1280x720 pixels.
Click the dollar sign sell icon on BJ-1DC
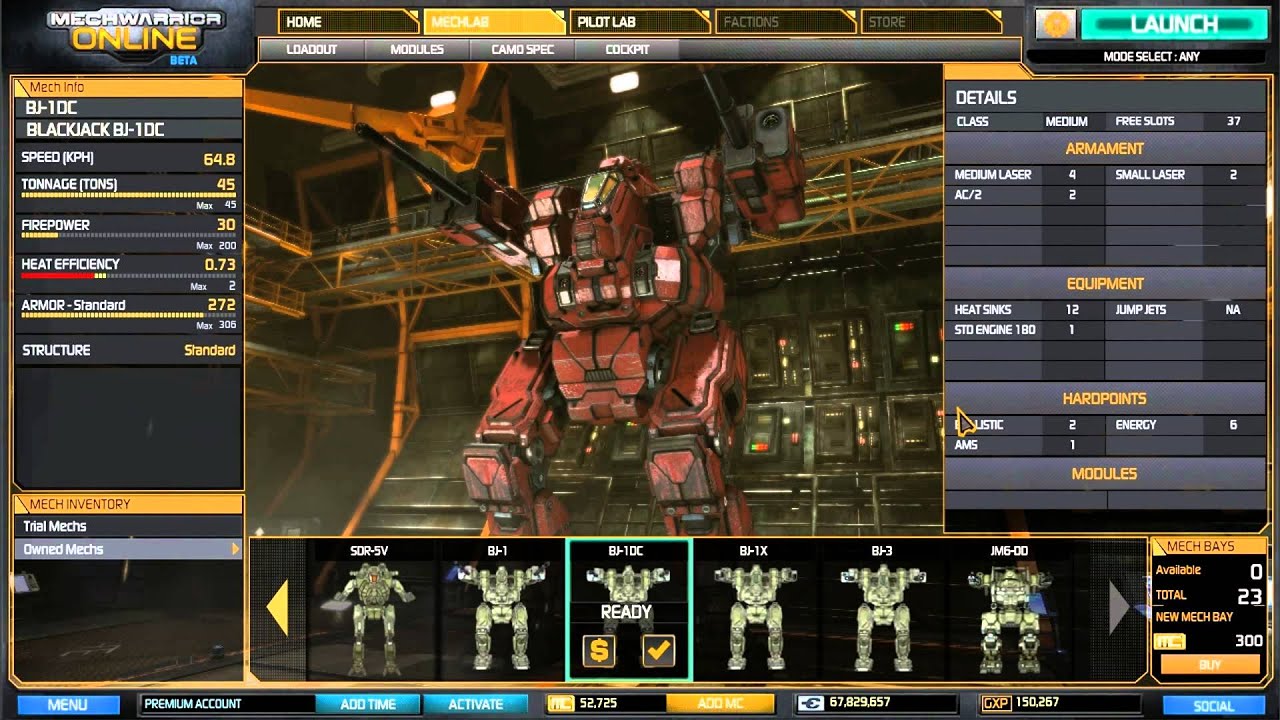click(x=598, y=652)
